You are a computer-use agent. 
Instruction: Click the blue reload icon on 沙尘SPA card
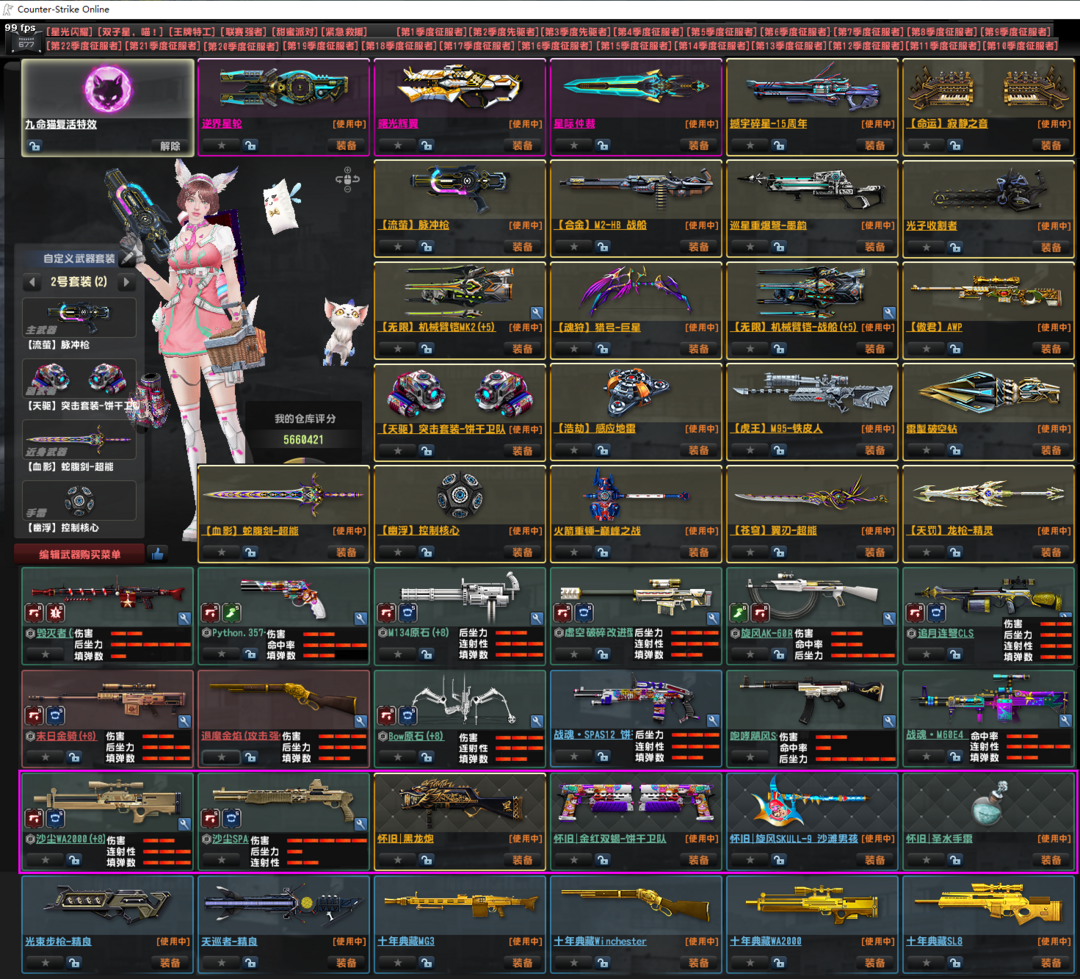tap(231, 818)
